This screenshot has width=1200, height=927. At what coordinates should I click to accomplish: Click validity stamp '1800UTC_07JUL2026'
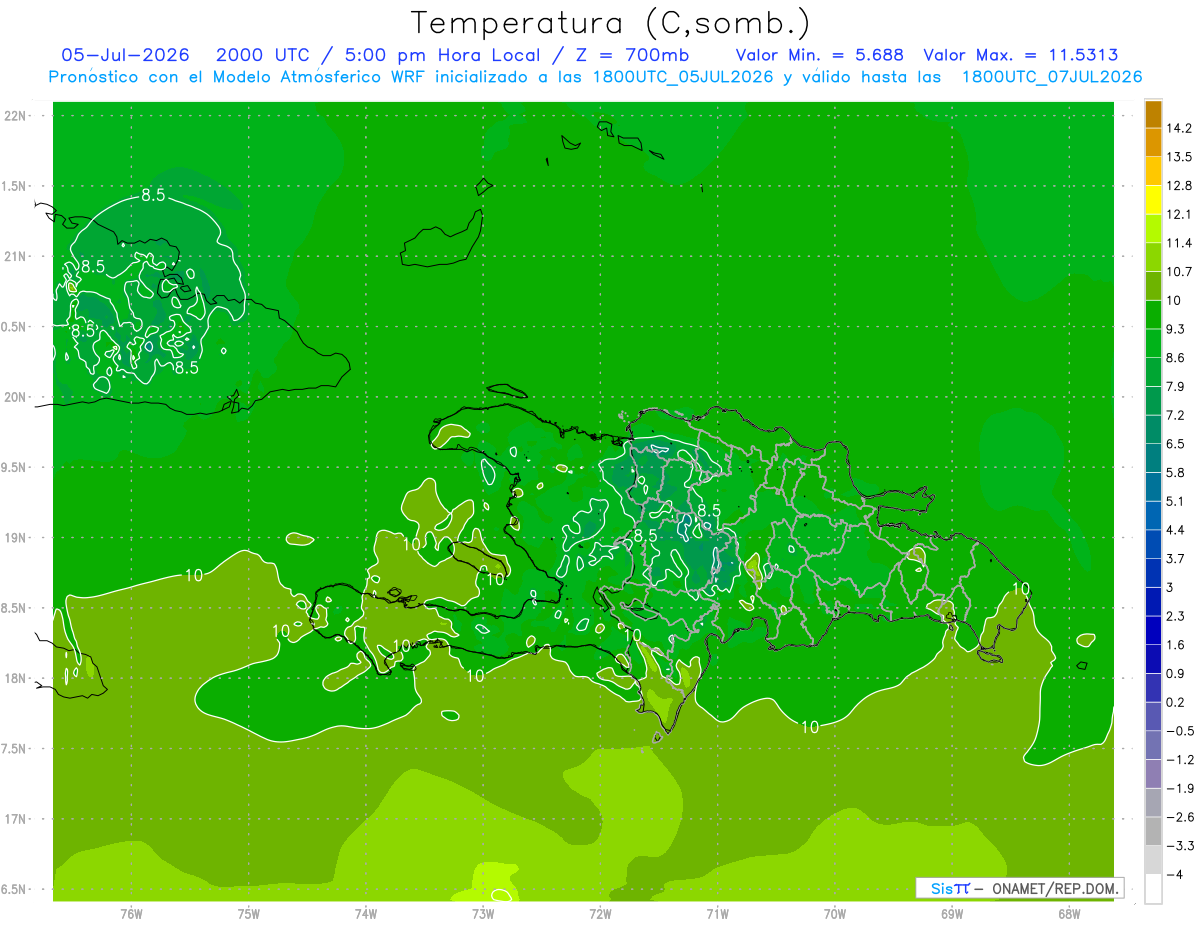1052,77
